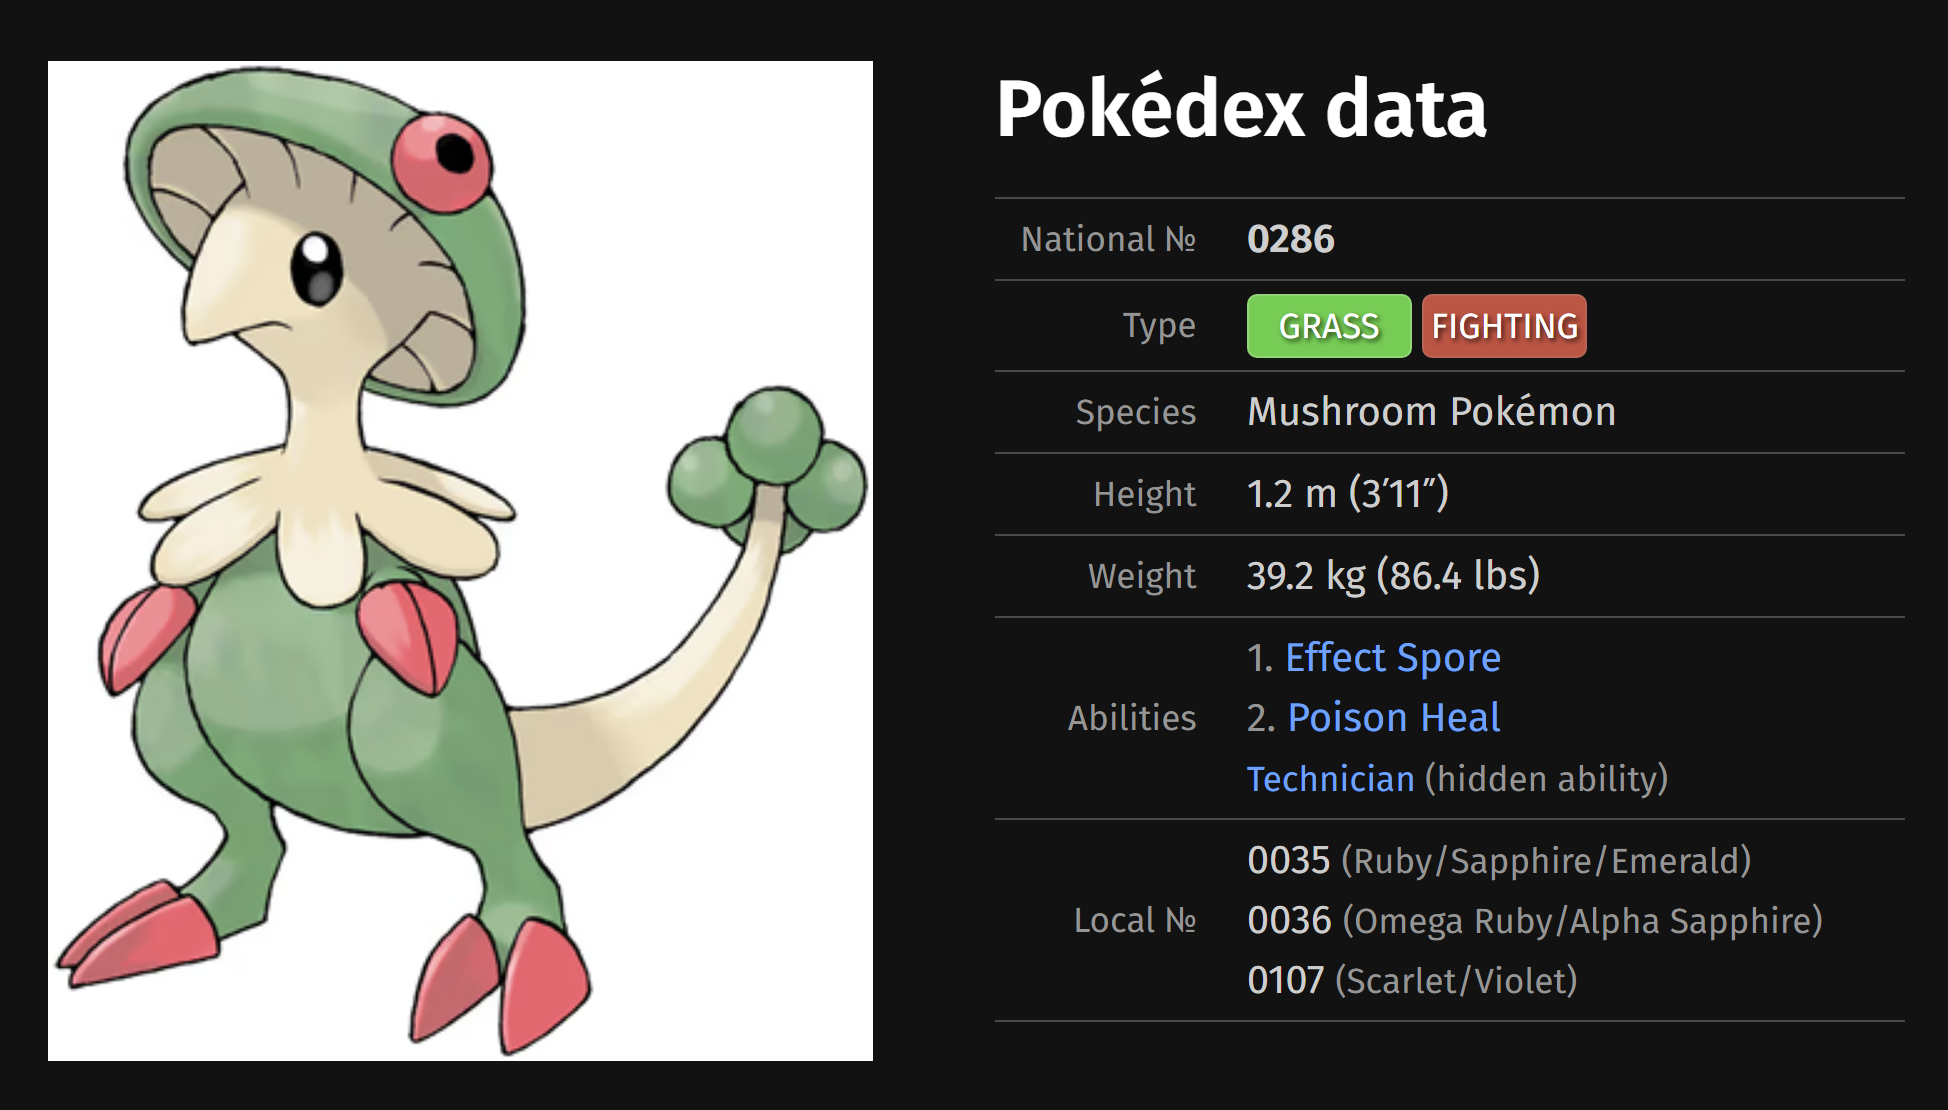Click the national number 0286

[x=1291, y=239]
